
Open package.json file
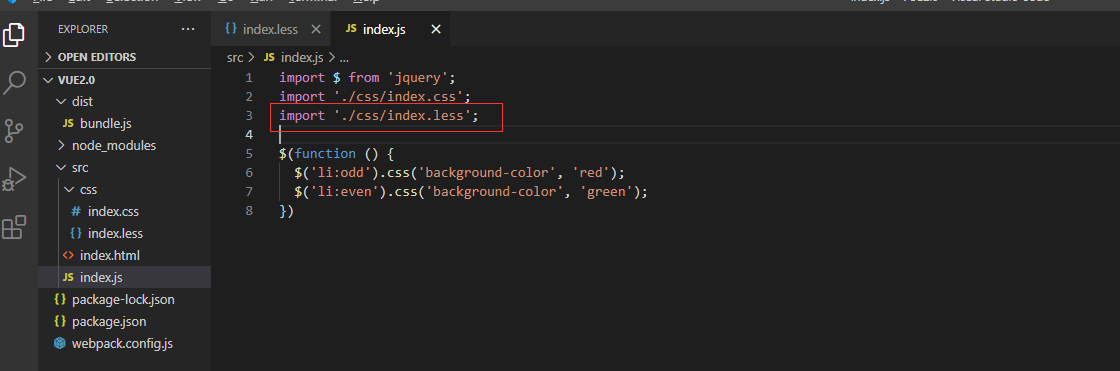124,322
